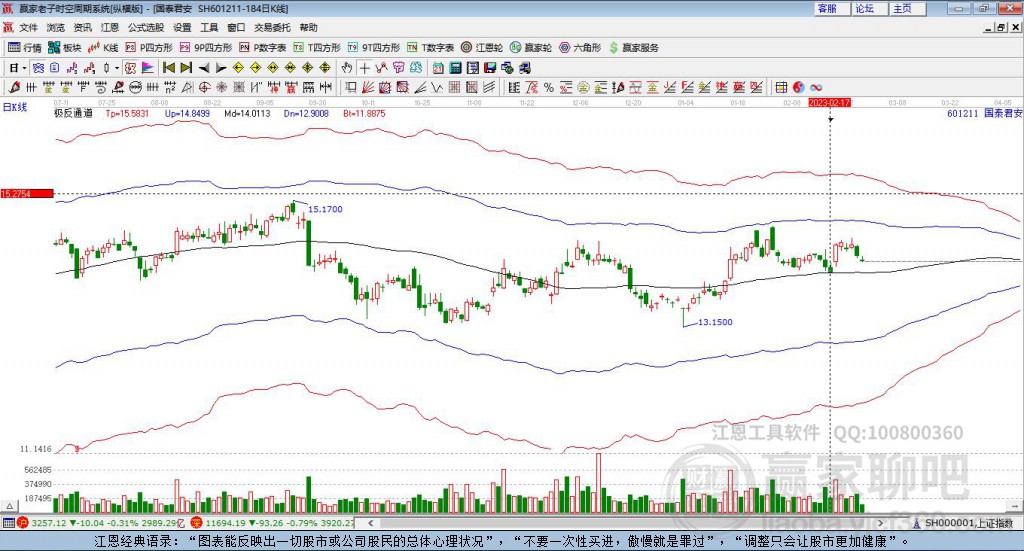Click the red pencil drawing tool icon
1024x551 pixels.
[14, 87]
